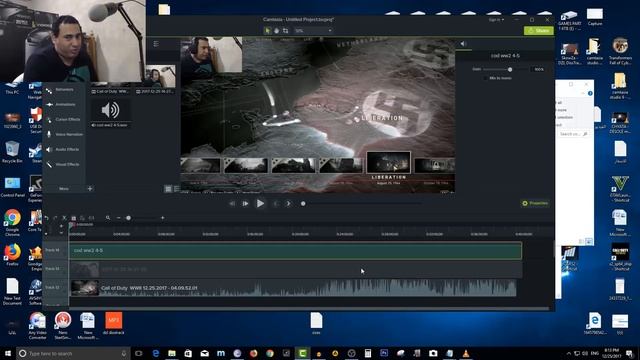This screenshot has width=640, height=360.
Task: Click the Copy icon on timeline toolbar
Action: pos(73,218)
